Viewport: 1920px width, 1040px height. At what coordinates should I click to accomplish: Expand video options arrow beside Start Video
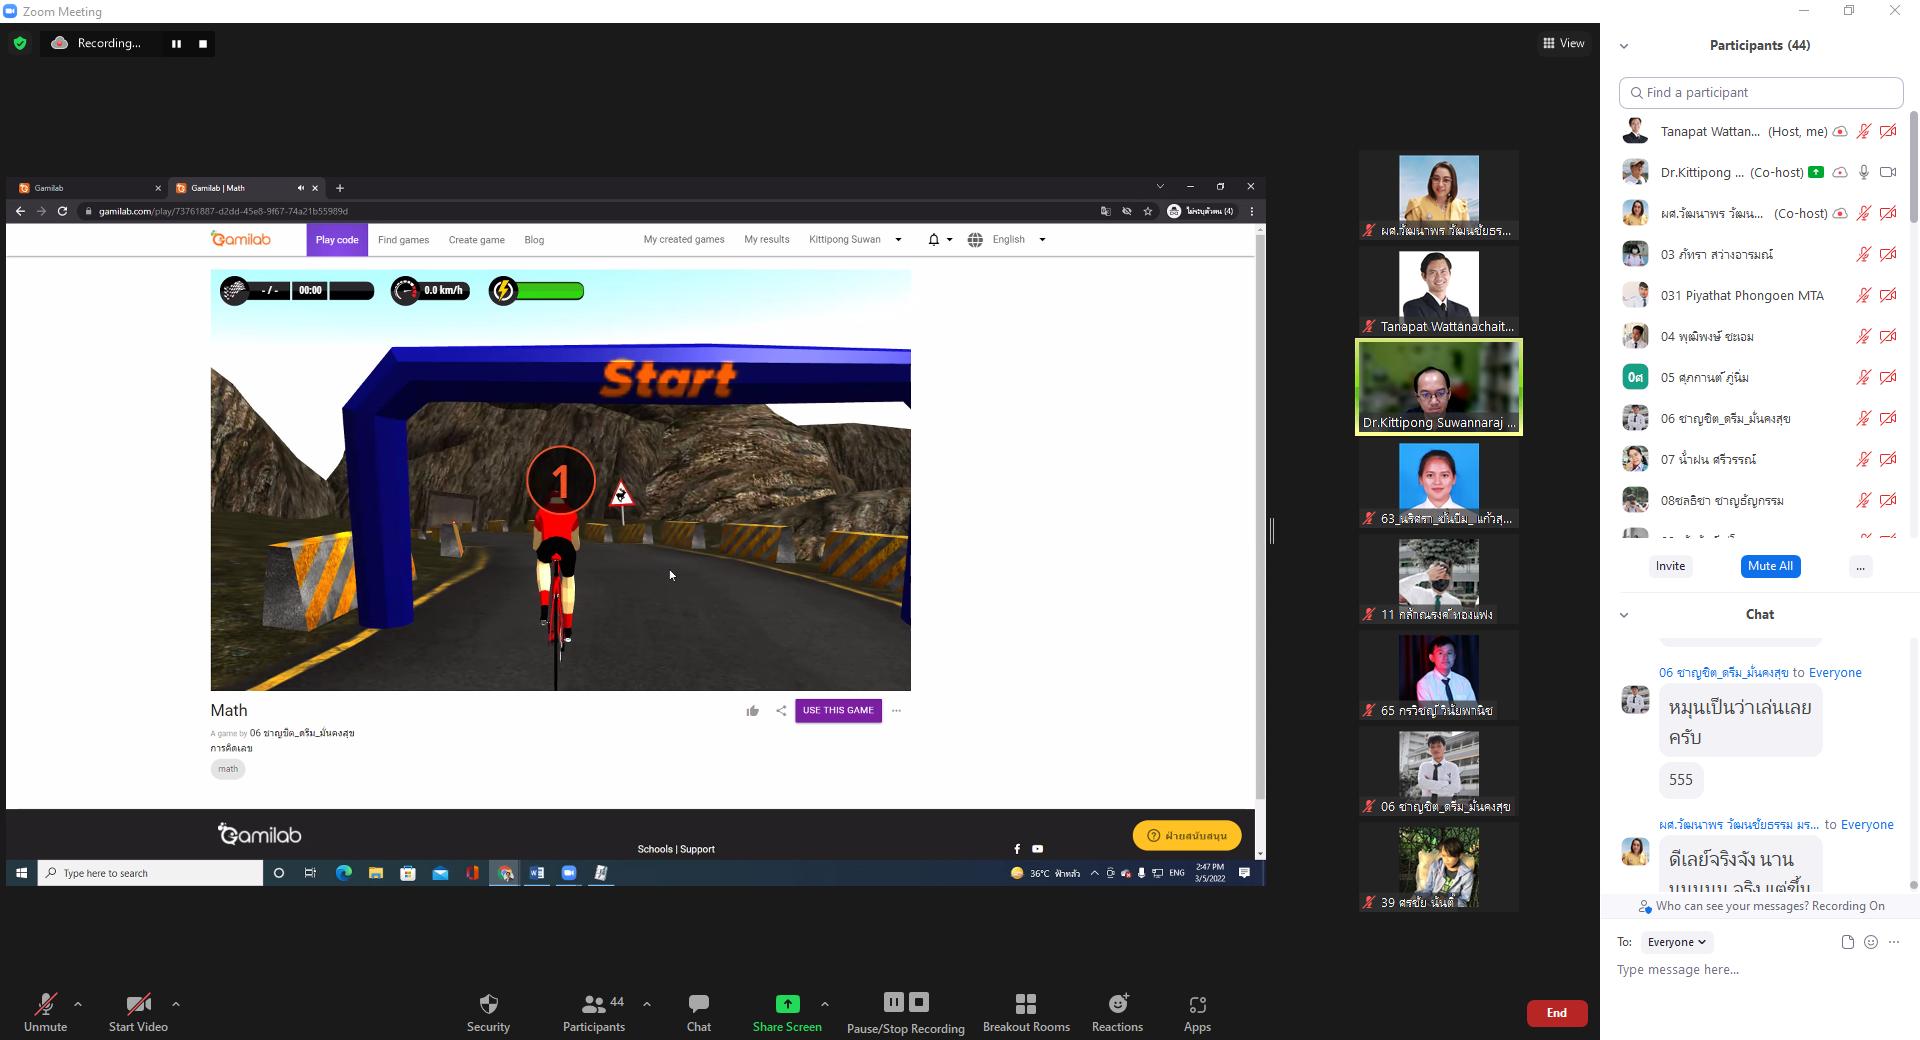(x=176, y=1003)
